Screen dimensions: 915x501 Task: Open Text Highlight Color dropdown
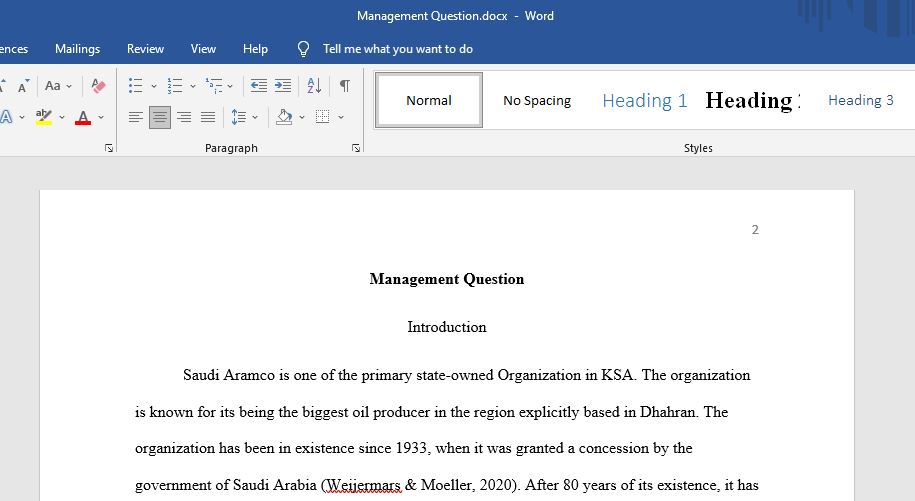tap(62, 117)
